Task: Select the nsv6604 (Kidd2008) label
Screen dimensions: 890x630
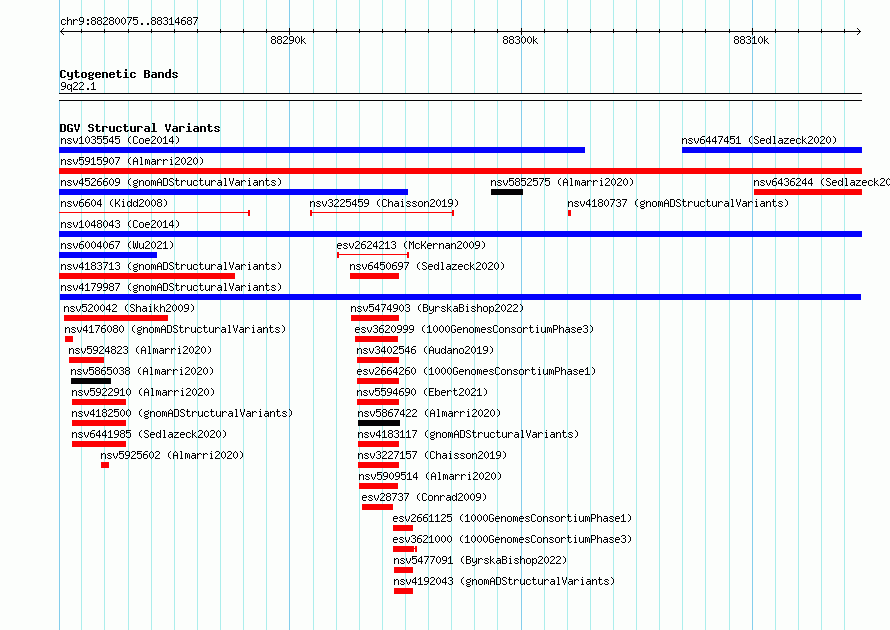Action: pos(114,203)
